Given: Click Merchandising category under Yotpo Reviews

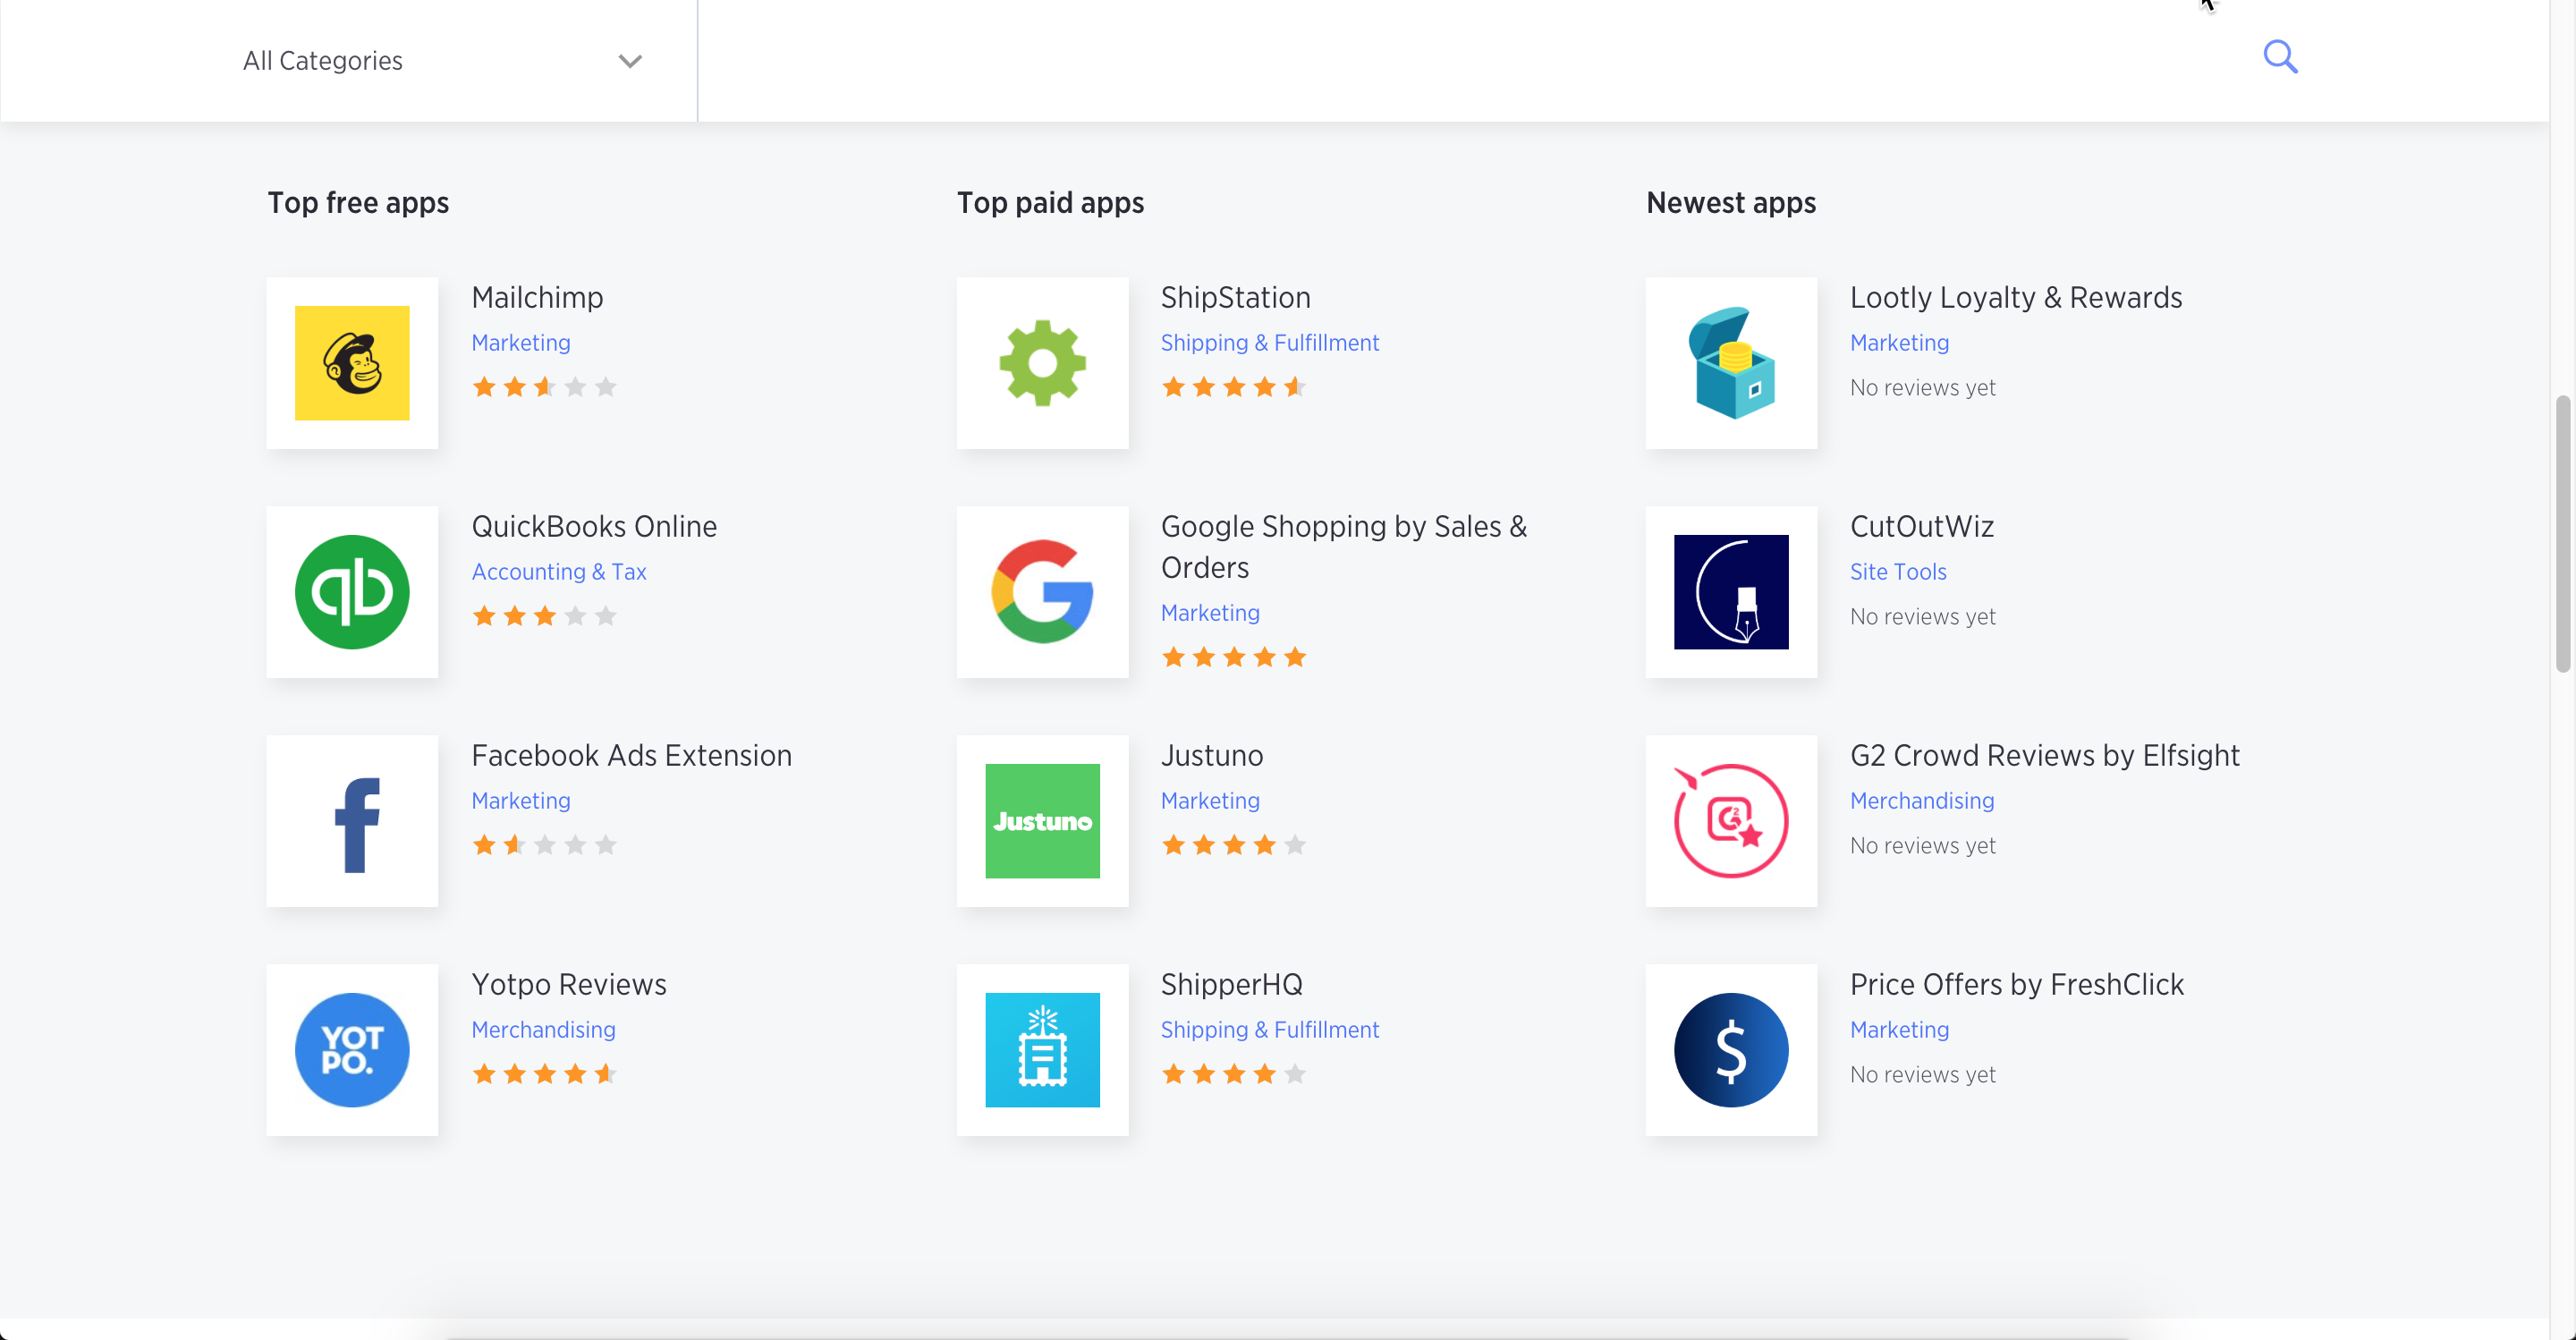Looking at the screenshot, I should 543,1030.
